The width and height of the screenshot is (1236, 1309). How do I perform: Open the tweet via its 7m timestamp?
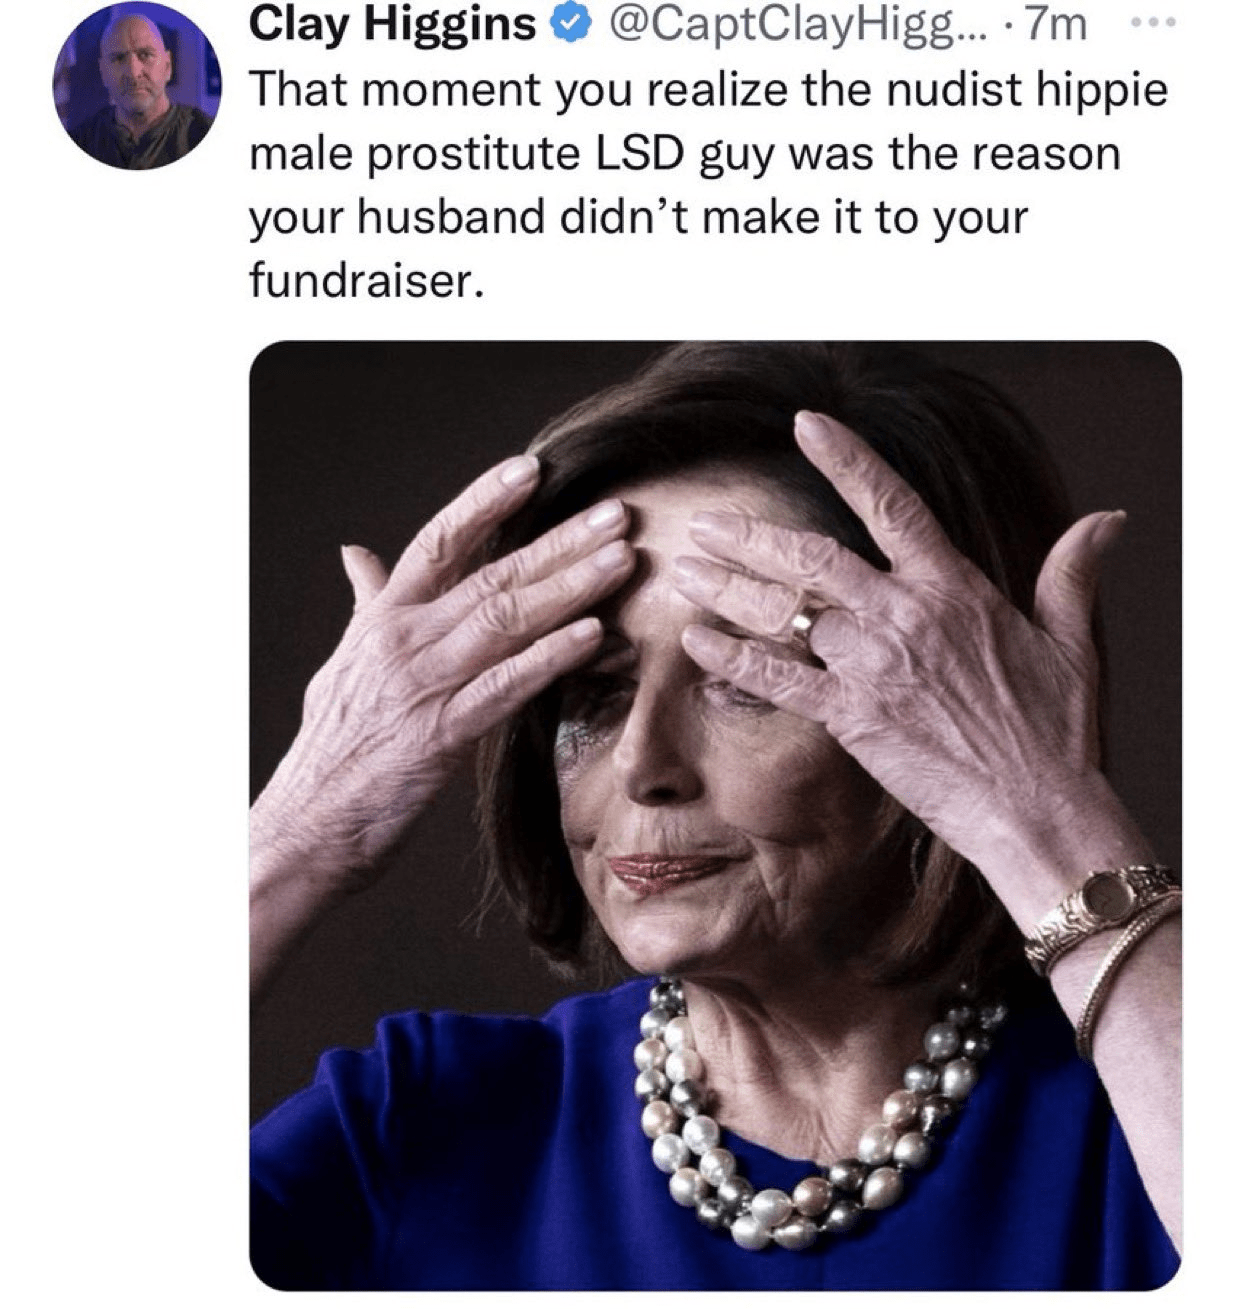point(1054,25)
